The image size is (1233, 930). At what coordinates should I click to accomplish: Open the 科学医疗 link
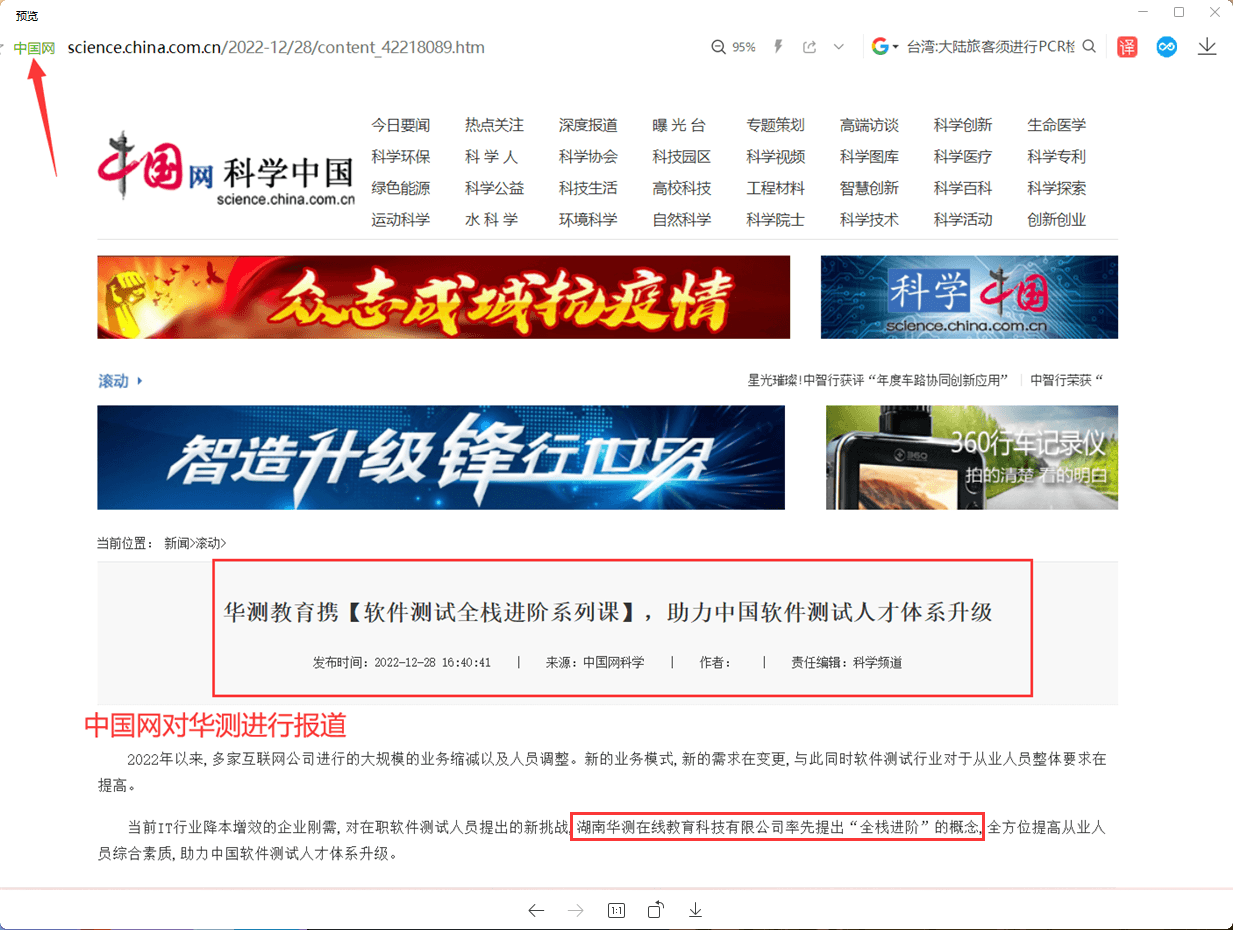coord(963,157)
